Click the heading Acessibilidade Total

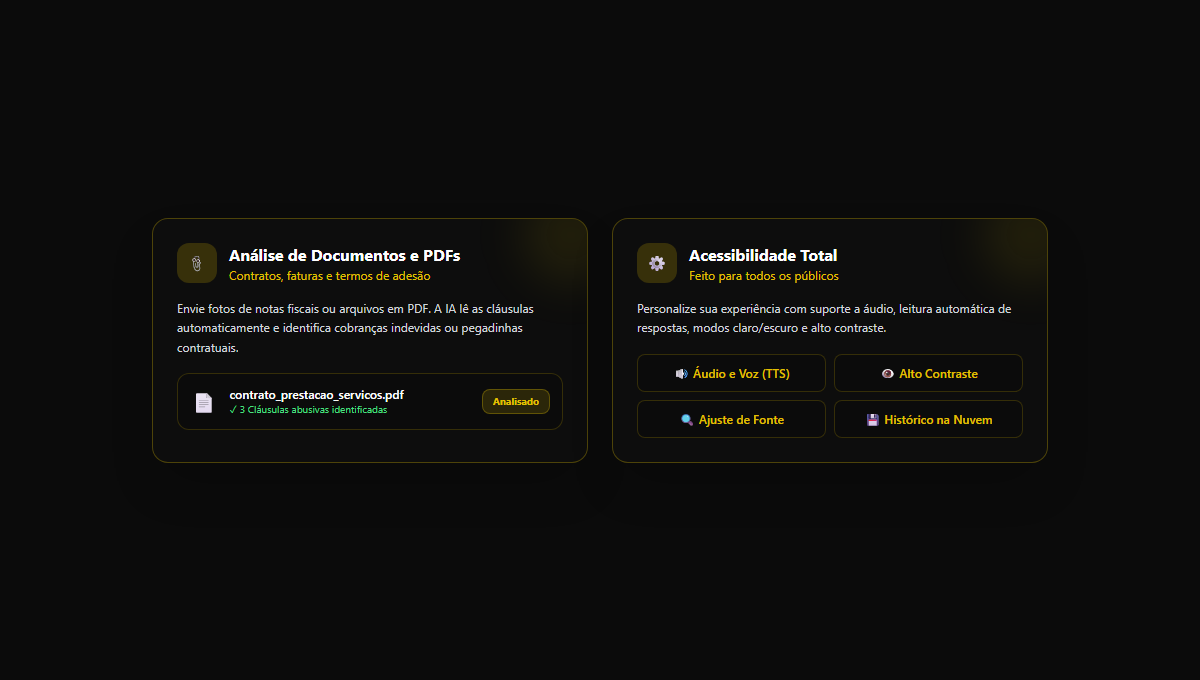763,255
